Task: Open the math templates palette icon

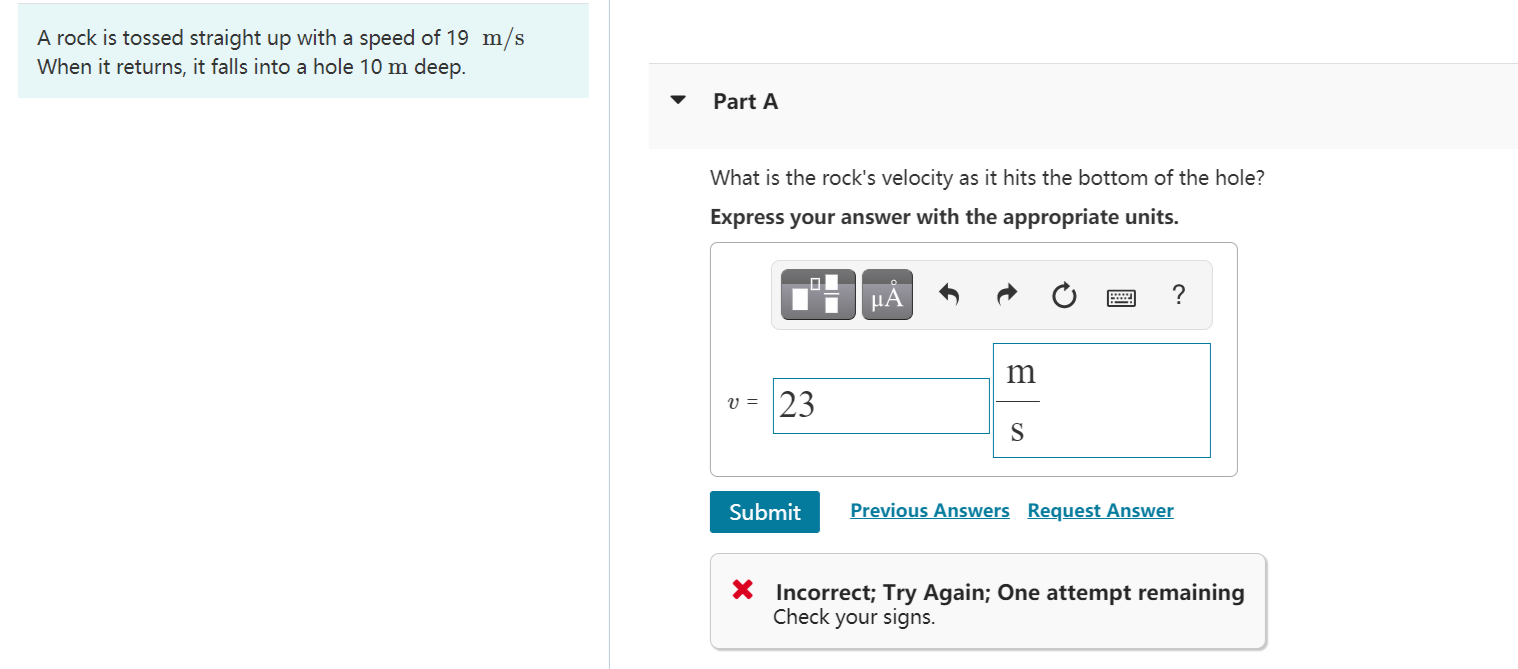Action: click(x=817, y=294)
